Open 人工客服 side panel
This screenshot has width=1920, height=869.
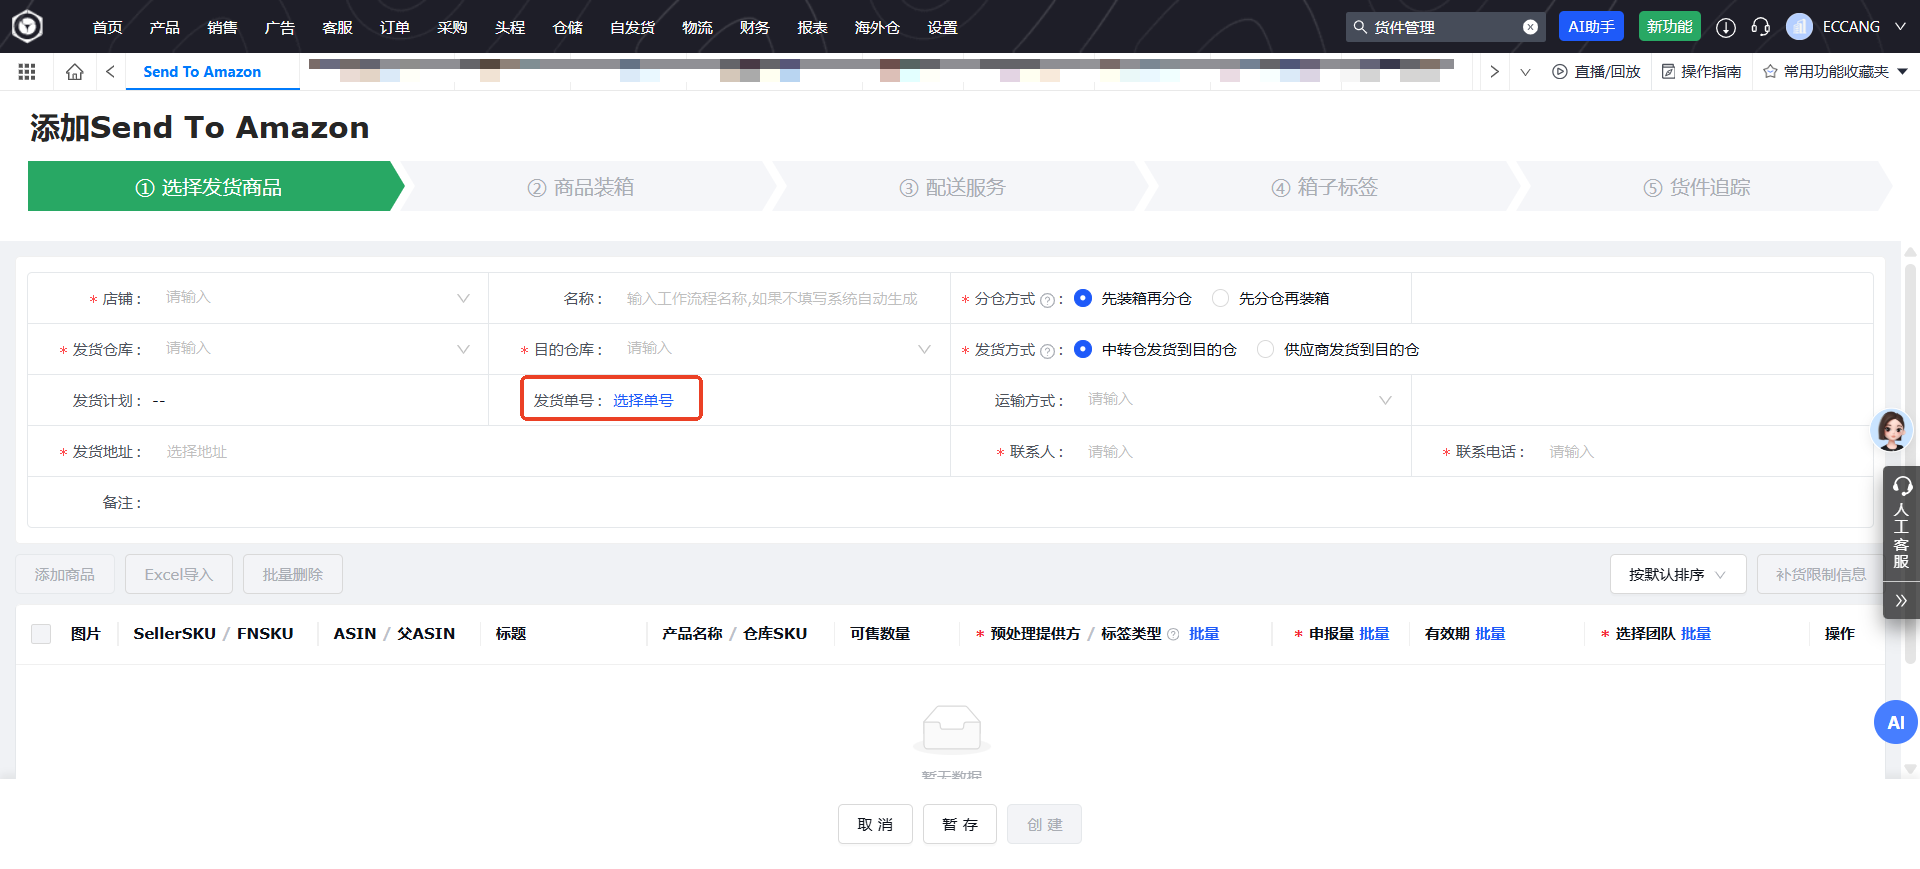[x=1901, y=523]
